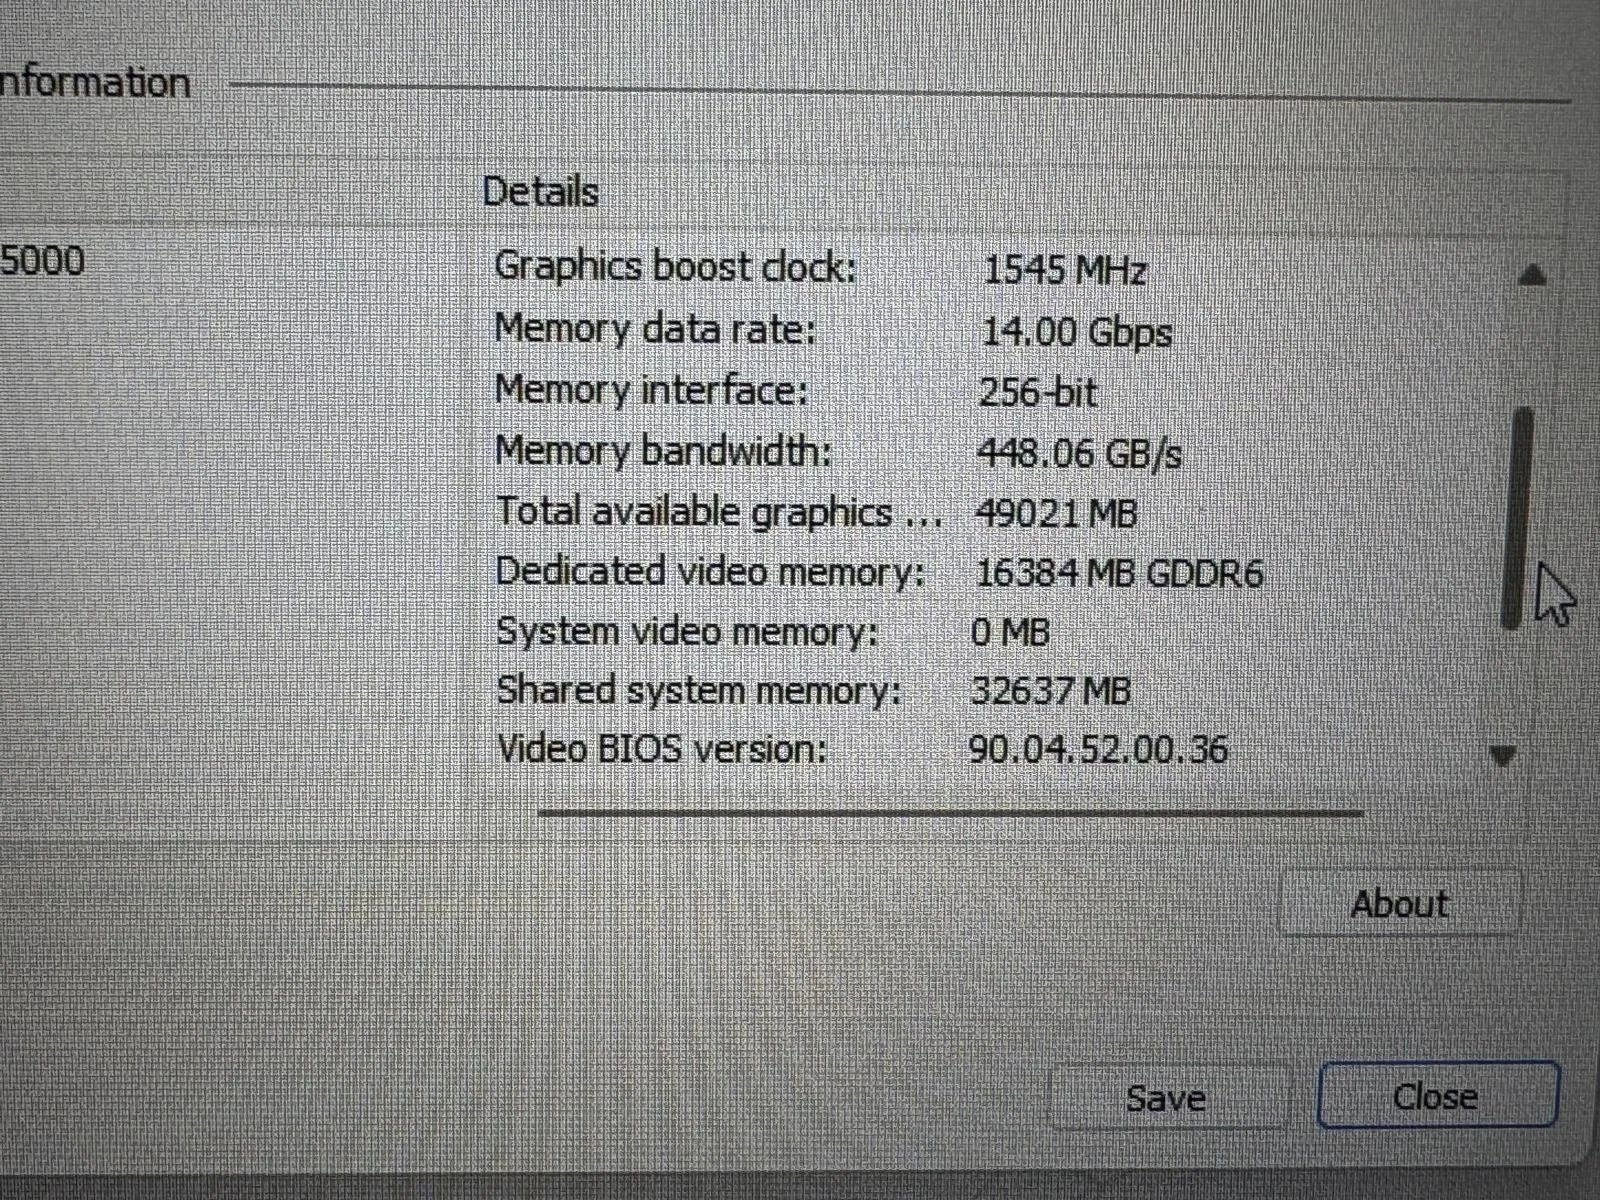Screen dimensions: 1600x1200
Task: Click the scroll down arrow in Details list
Action: pyautogui.click(x=1502, y=756)
